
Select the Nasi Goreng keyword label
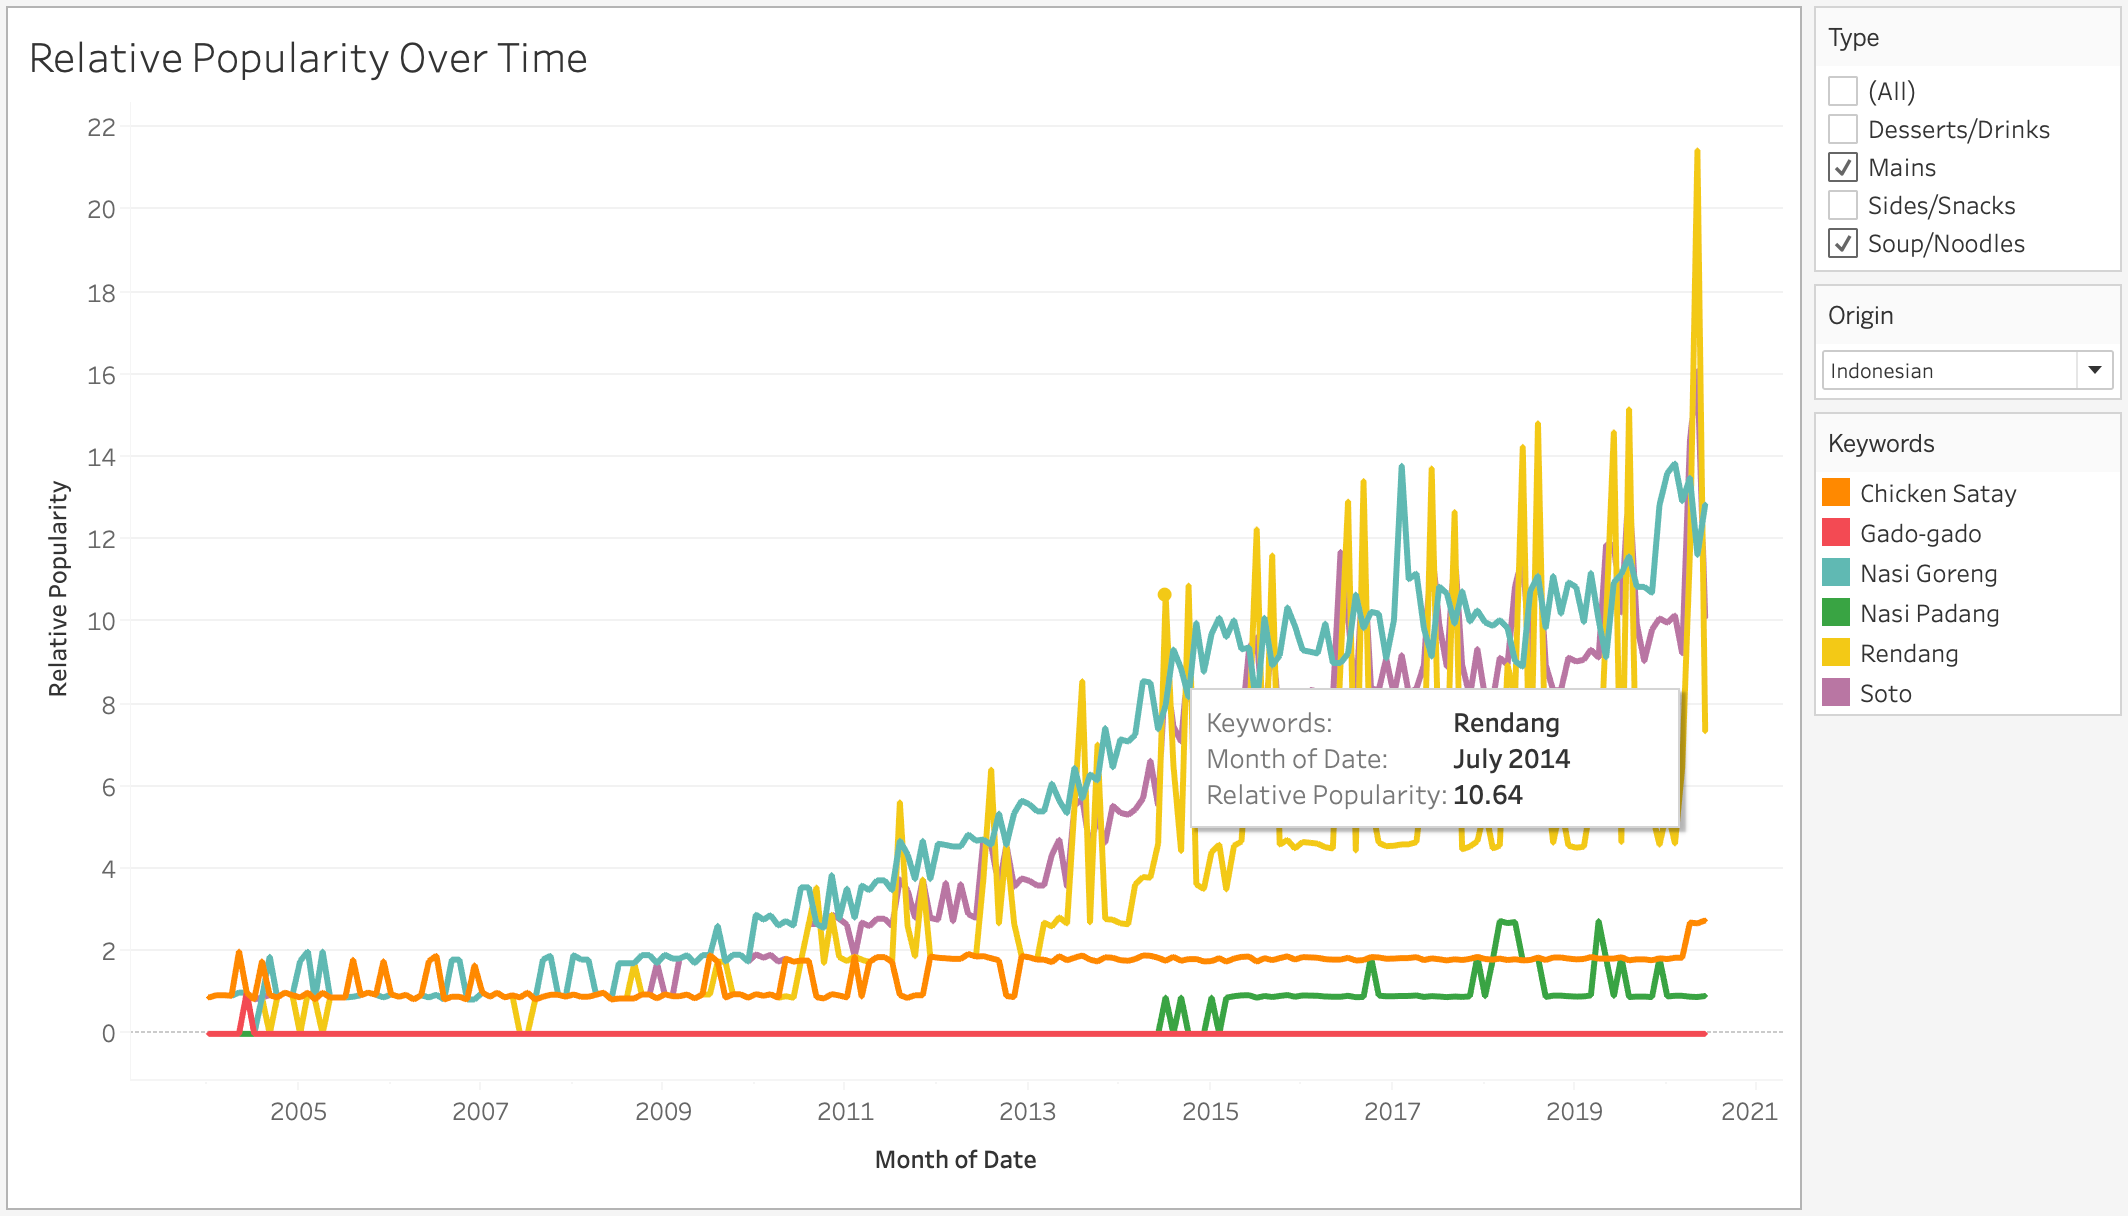tap(1928, 574)
